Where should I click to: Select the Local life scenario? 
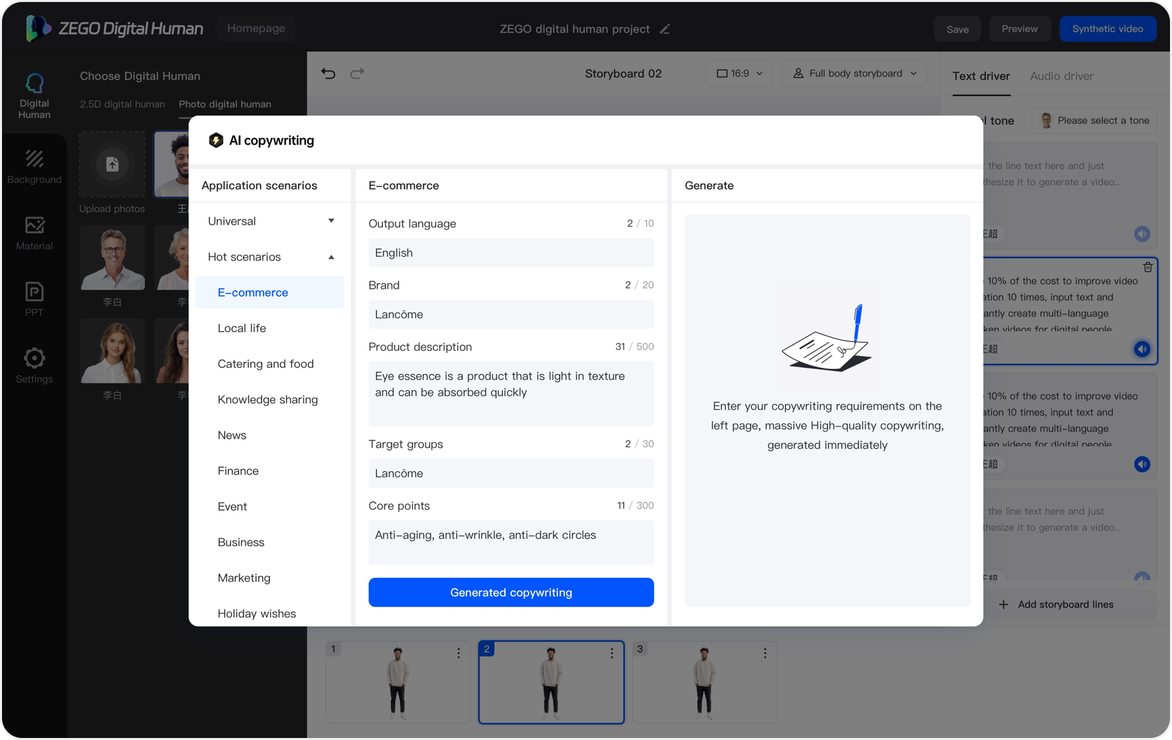click(242, 328)
